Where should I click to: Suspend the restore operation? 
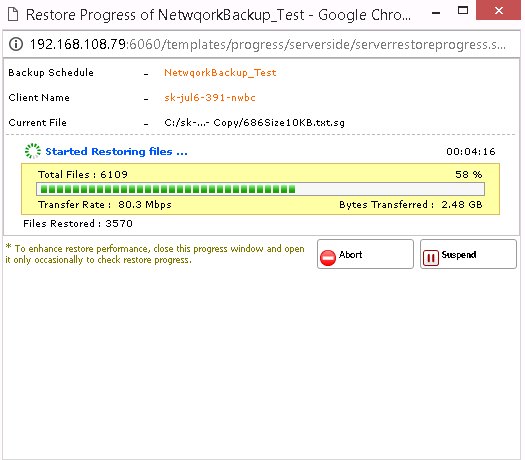click(x=468, y=254)
